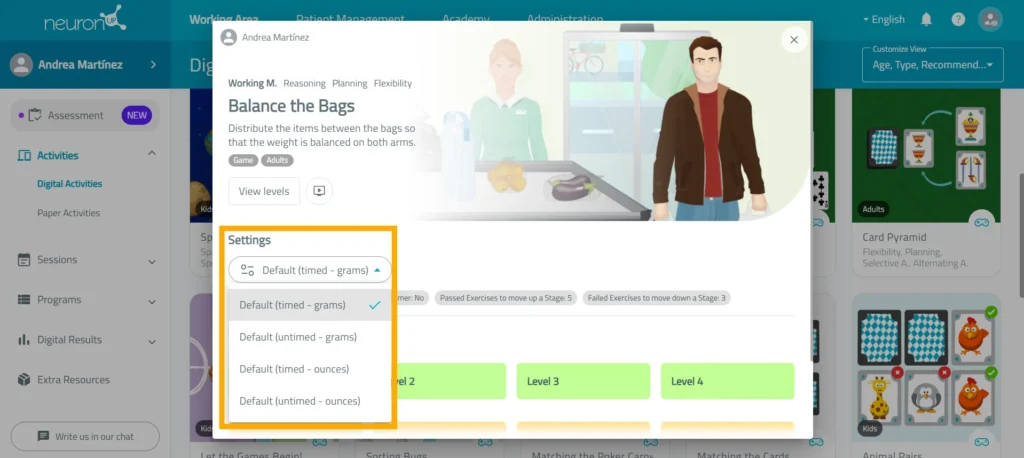Open the English language selector
The height and width of the screenshot is (458, 1024).
884,20
